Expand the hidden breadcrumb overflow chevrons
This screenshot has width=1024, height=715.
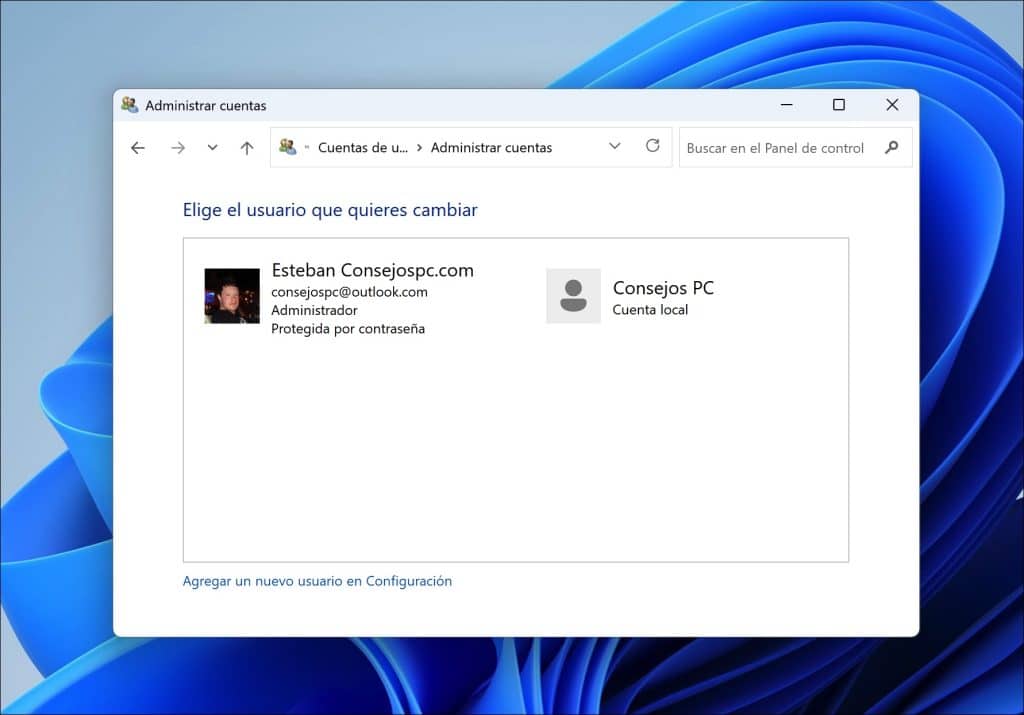pos(307,148)
